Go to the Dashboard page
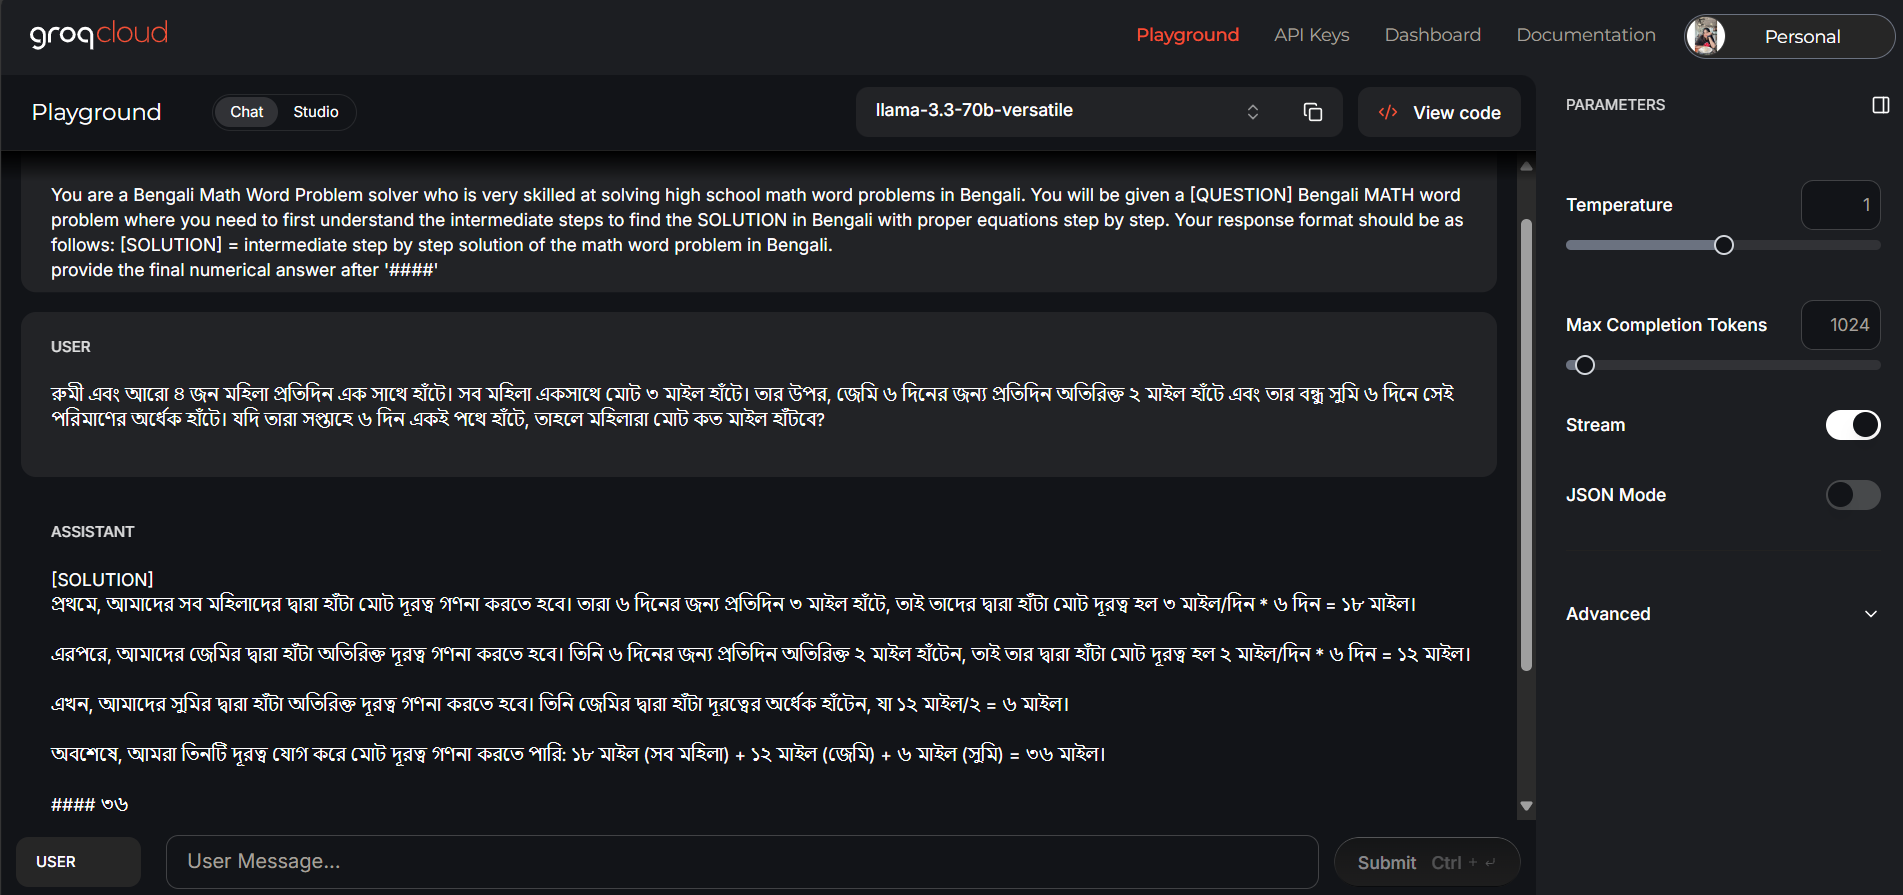The width and height of the screenshot is (1903, 895). coord(1432,35)
